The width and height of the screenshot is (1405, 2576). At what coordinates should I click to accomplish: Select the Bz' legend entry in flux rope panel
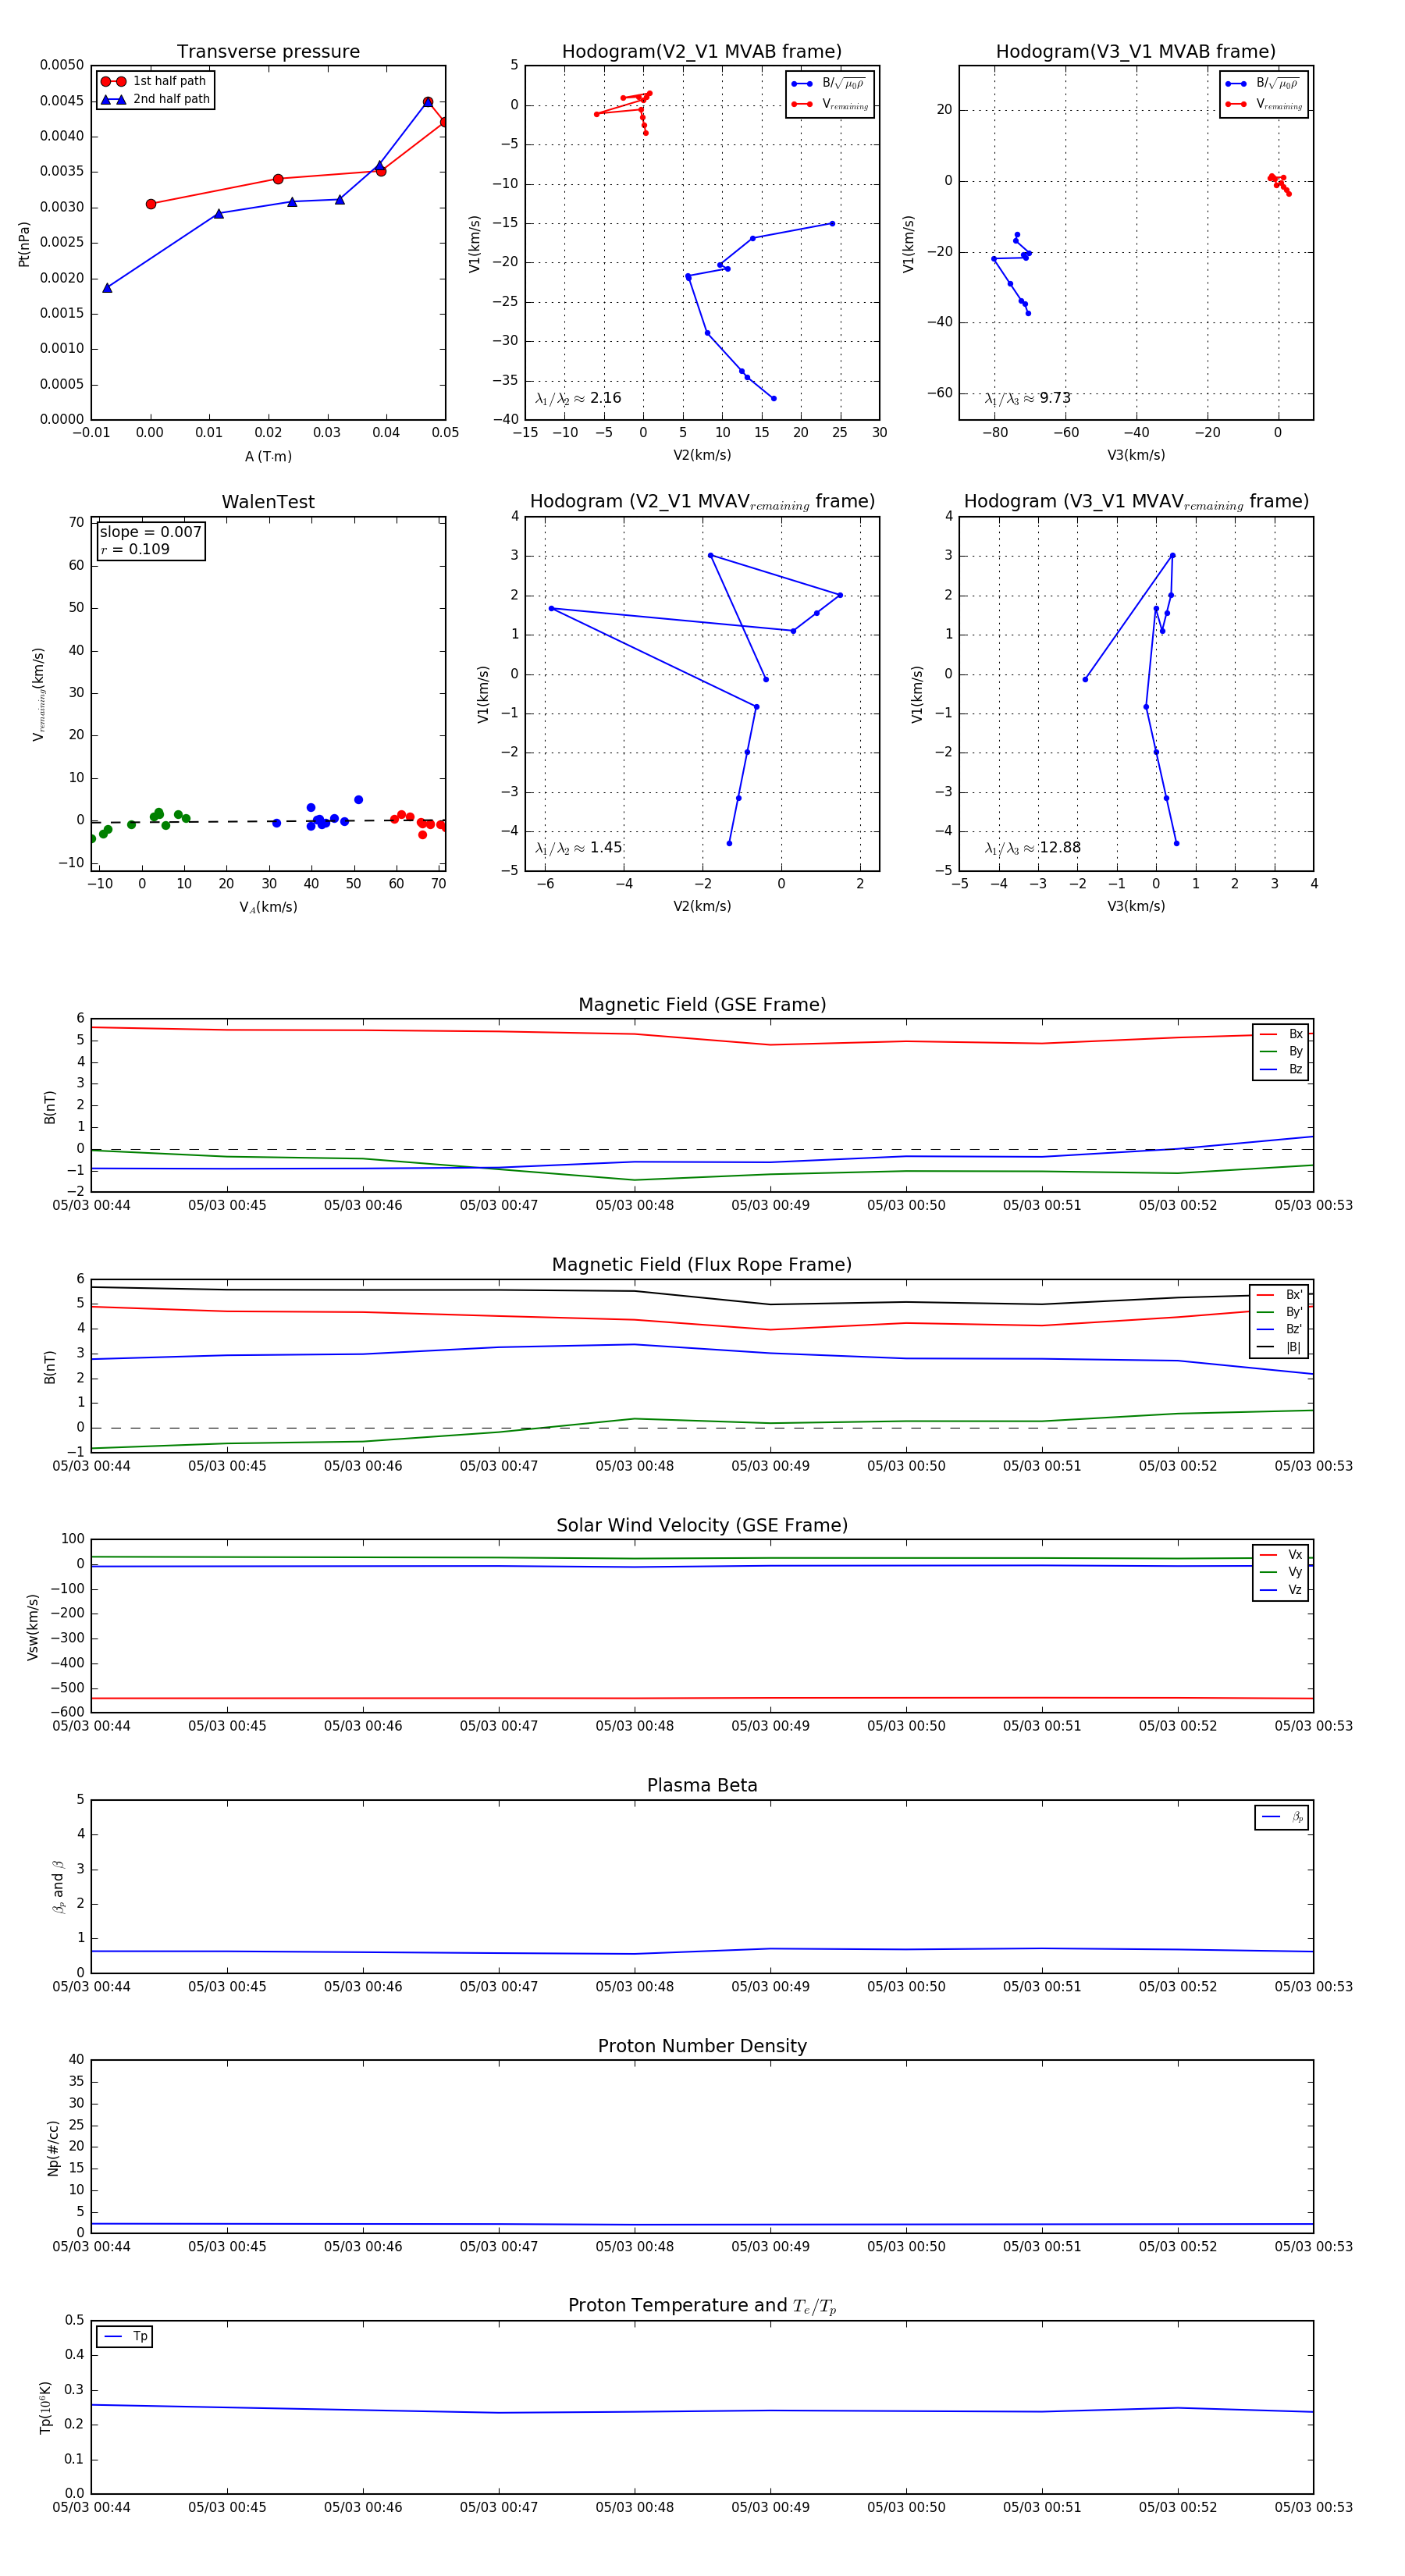coord(1279,1329)
